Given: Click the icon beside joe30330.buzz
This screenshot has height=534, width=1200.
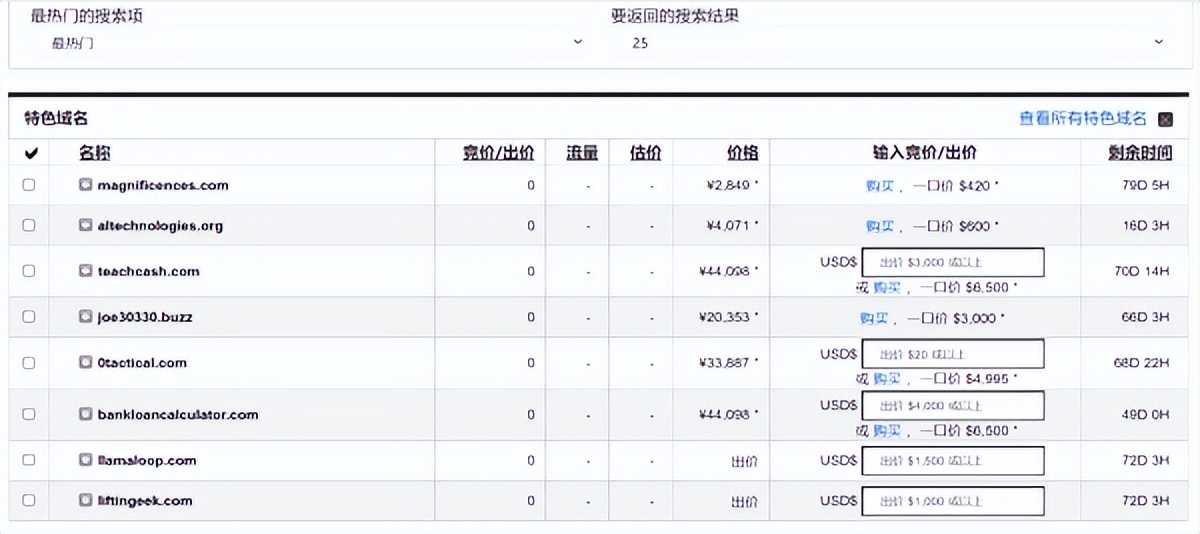Looking at the screenshot, I should 86,317.
